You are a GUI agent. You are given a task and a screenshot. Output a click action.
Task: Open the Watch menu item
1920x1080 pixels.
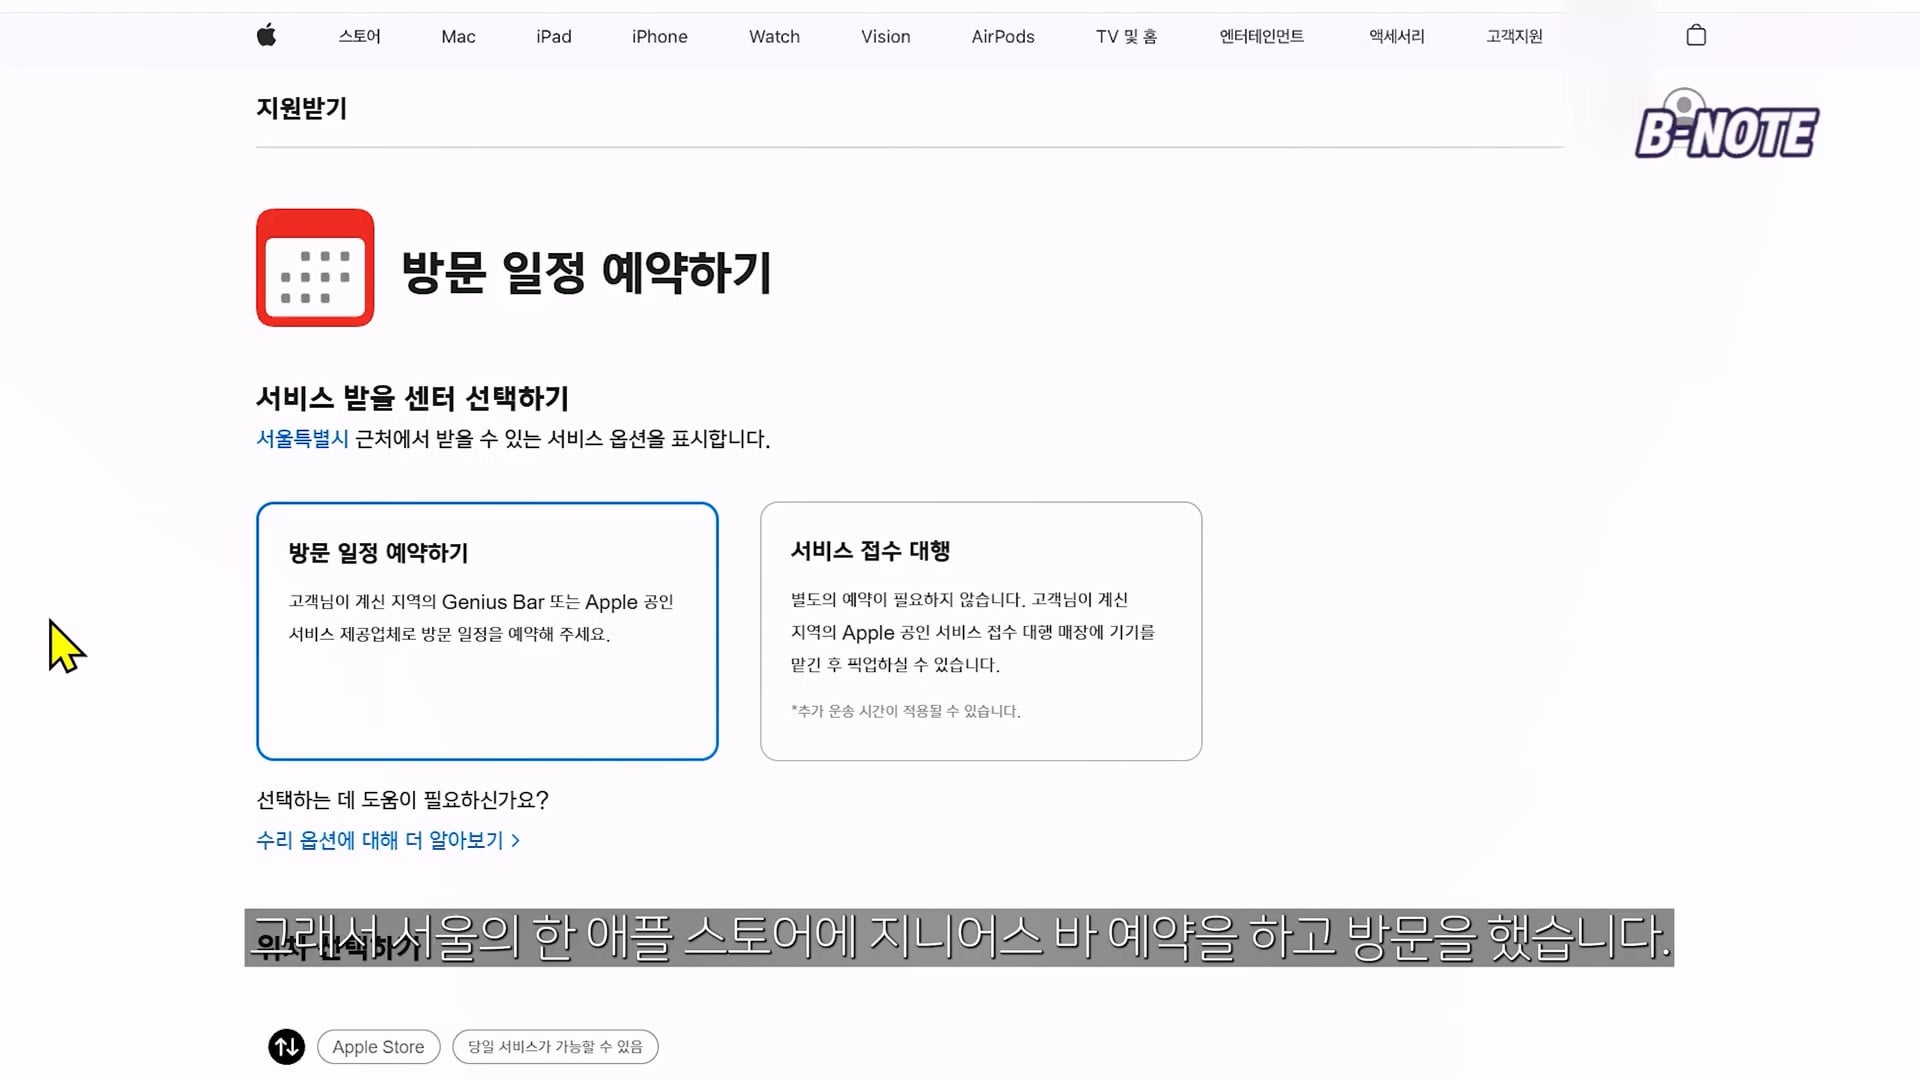pos(774,37)
